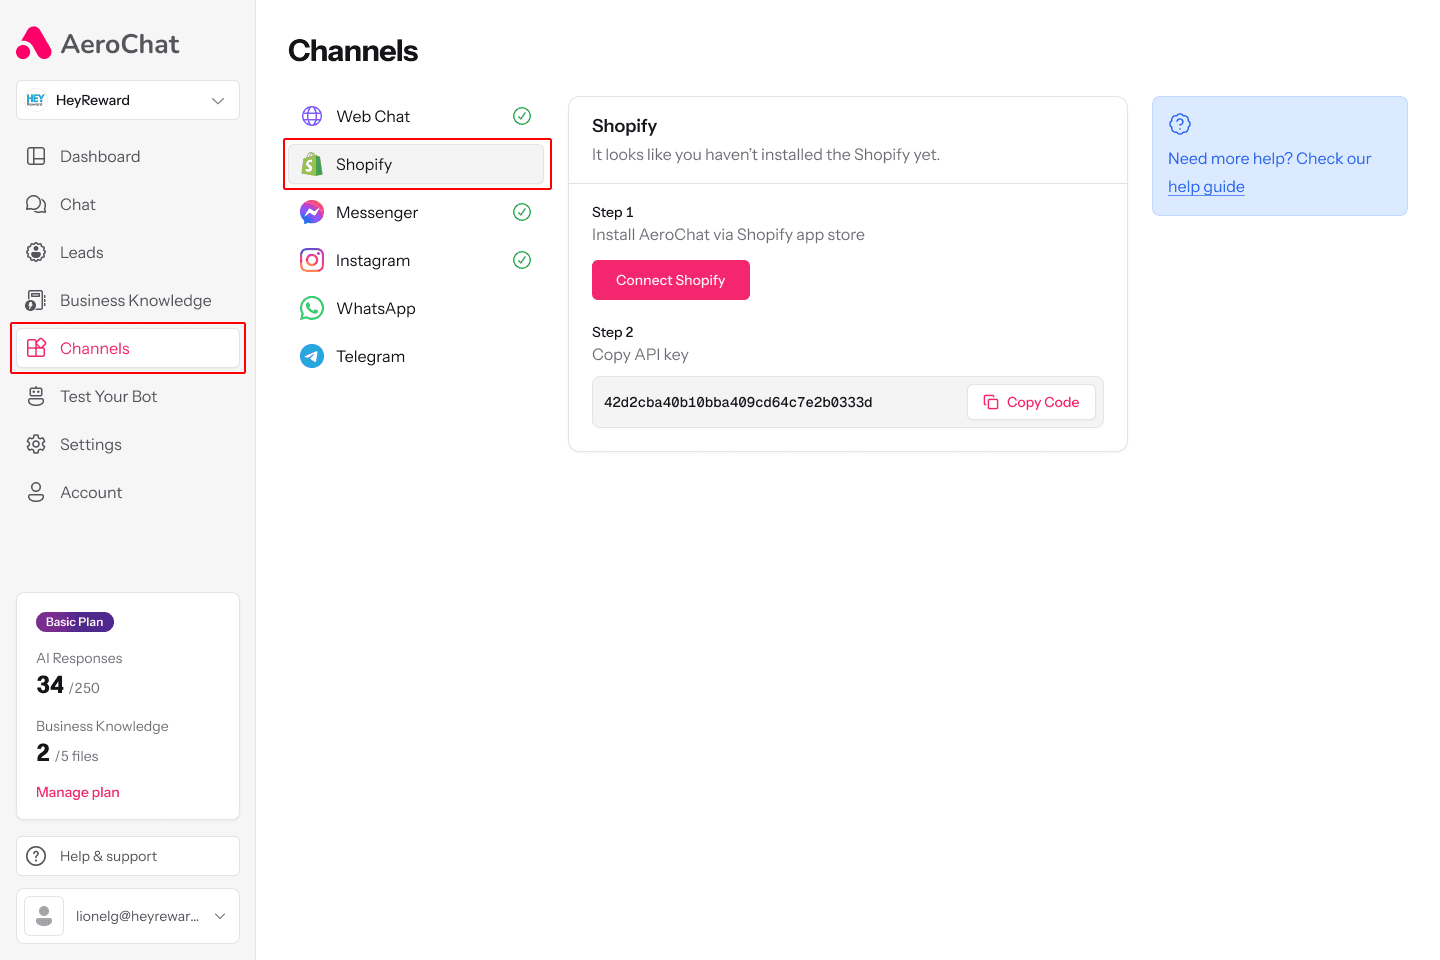Open Dashboard from the sidebar icon
This screenshot has height=960, width=1440.
pos(36,156)
